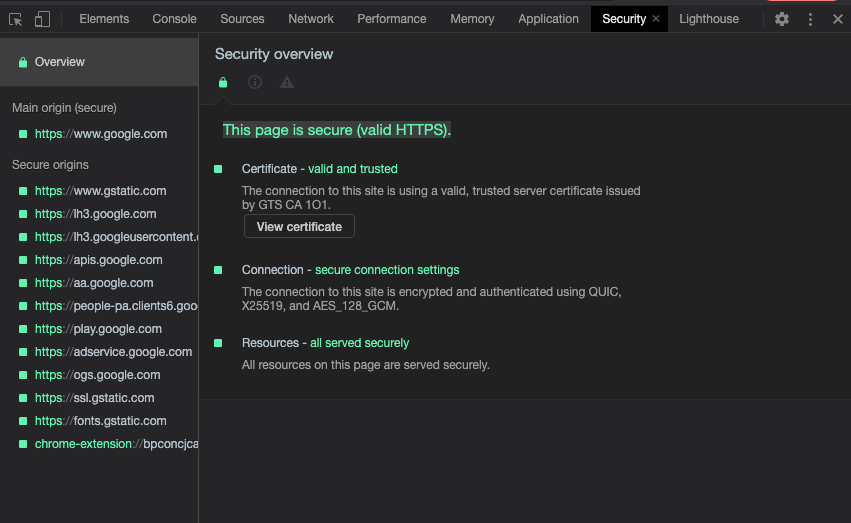The image size is (851, 523).
Task: Click the info circle icon in overview
Action: pos(255,83)
